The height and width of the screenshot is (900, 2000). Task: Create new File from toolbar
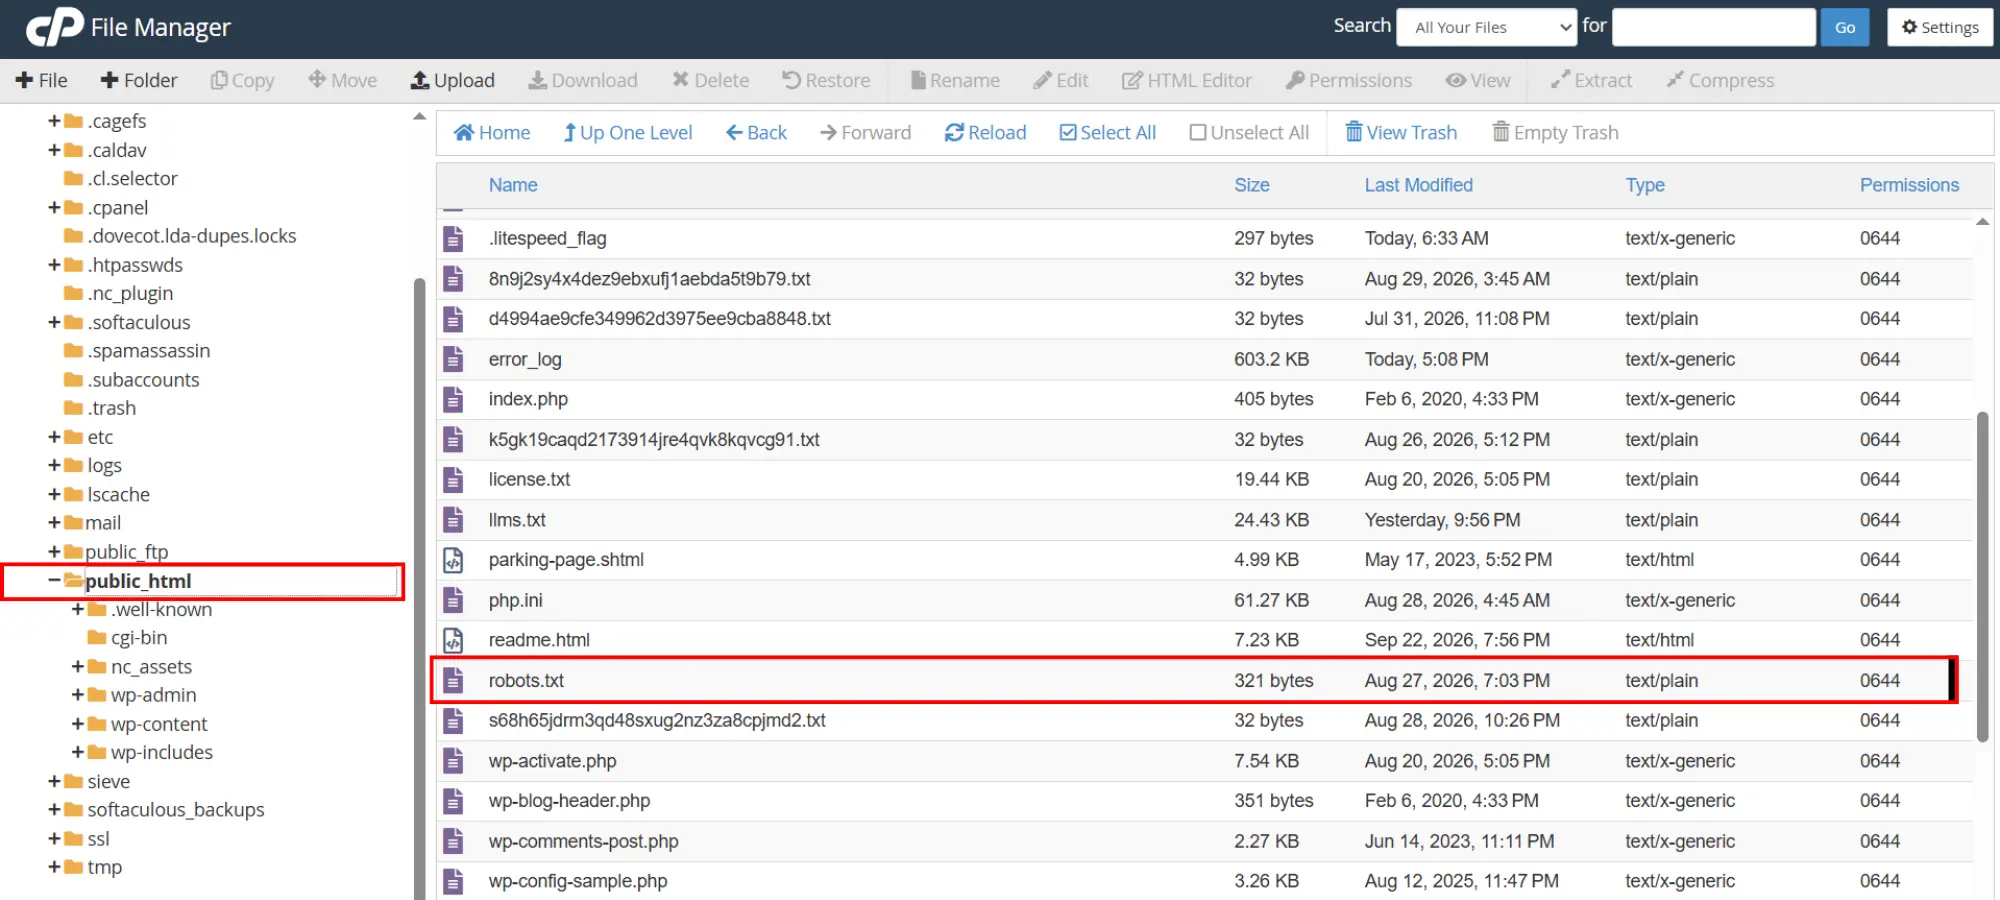coord(42,80)
